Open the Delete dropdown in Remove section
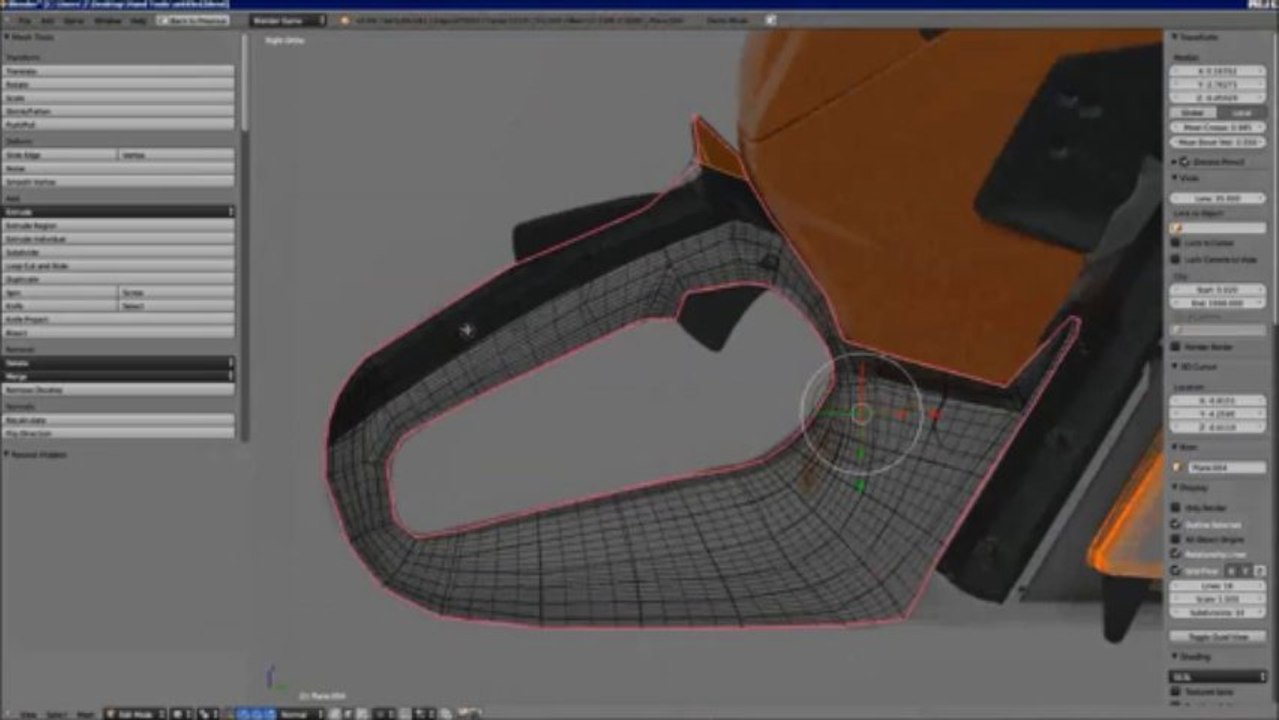This screenshot has height=720, width=1279. point(119,362)
